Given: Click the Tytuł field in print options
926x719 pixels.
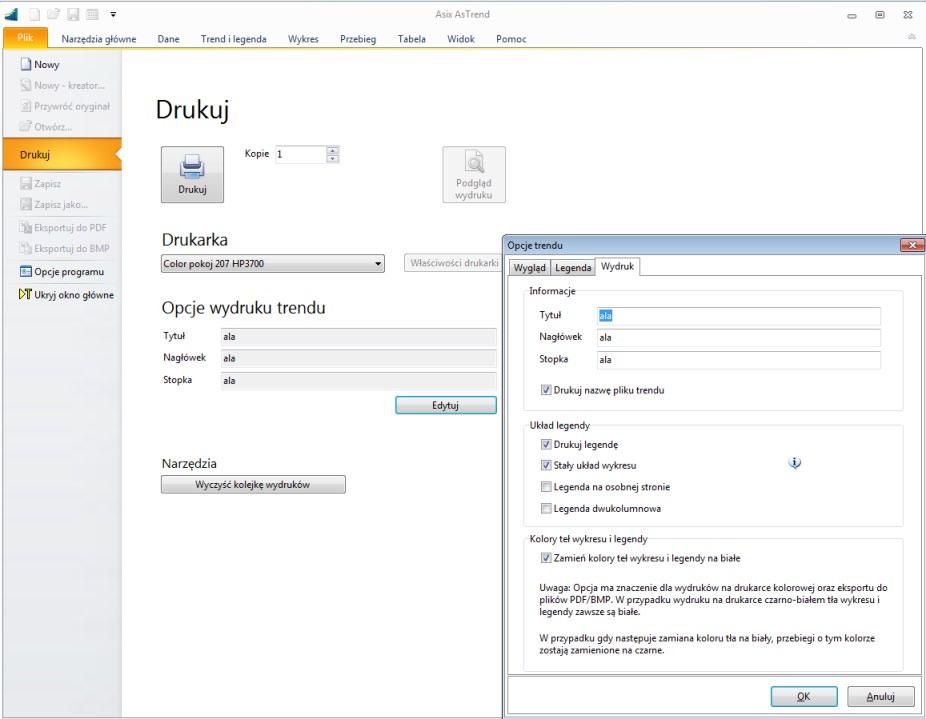Looking at the screenshot, I should (x=358, y=337).
